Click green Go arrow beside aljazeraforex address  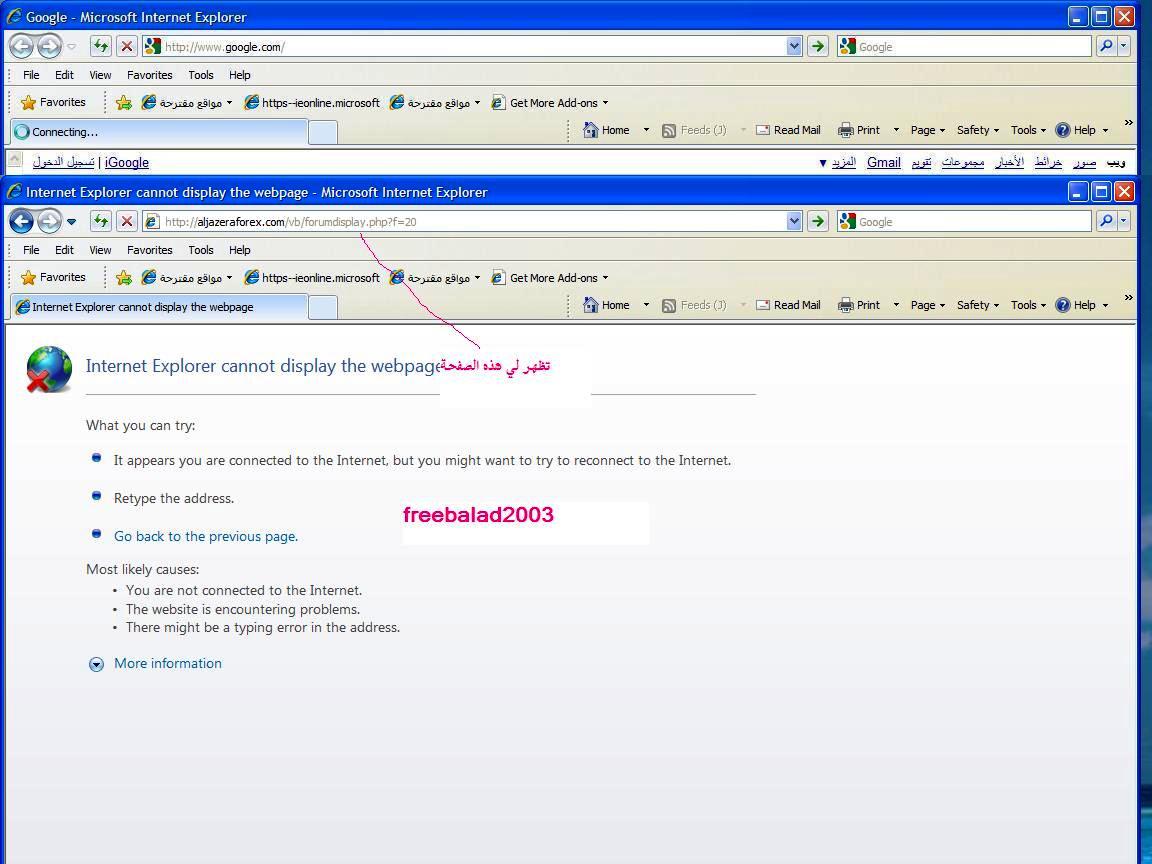click(818, 221)
